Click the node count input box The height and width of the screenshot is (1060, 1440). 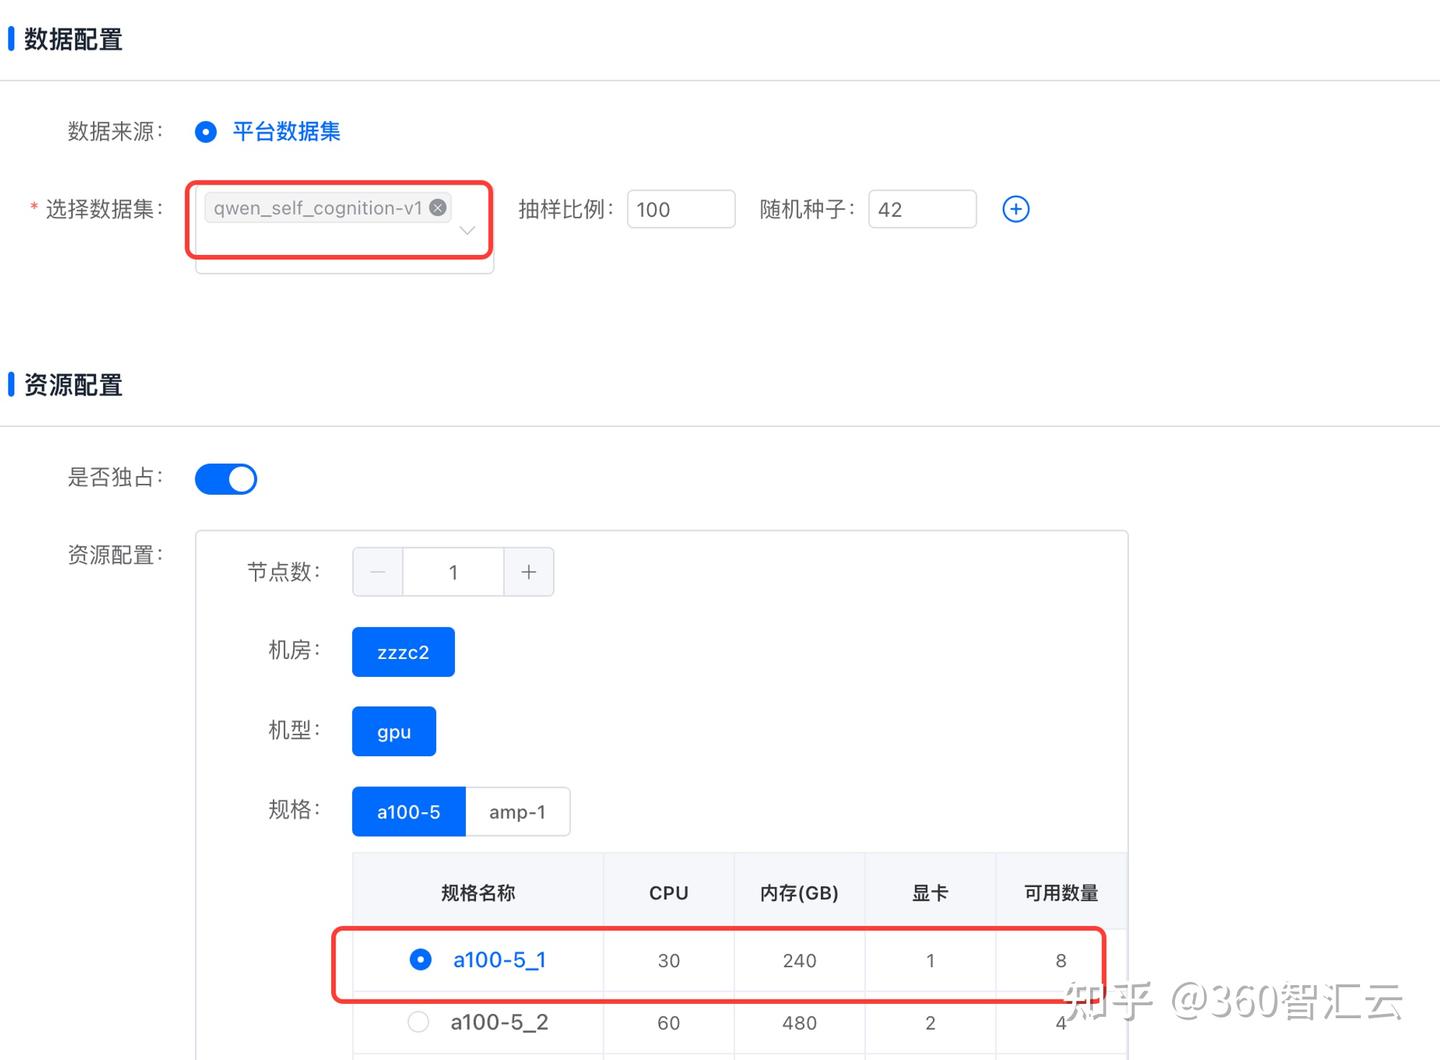tap(453, 571)
